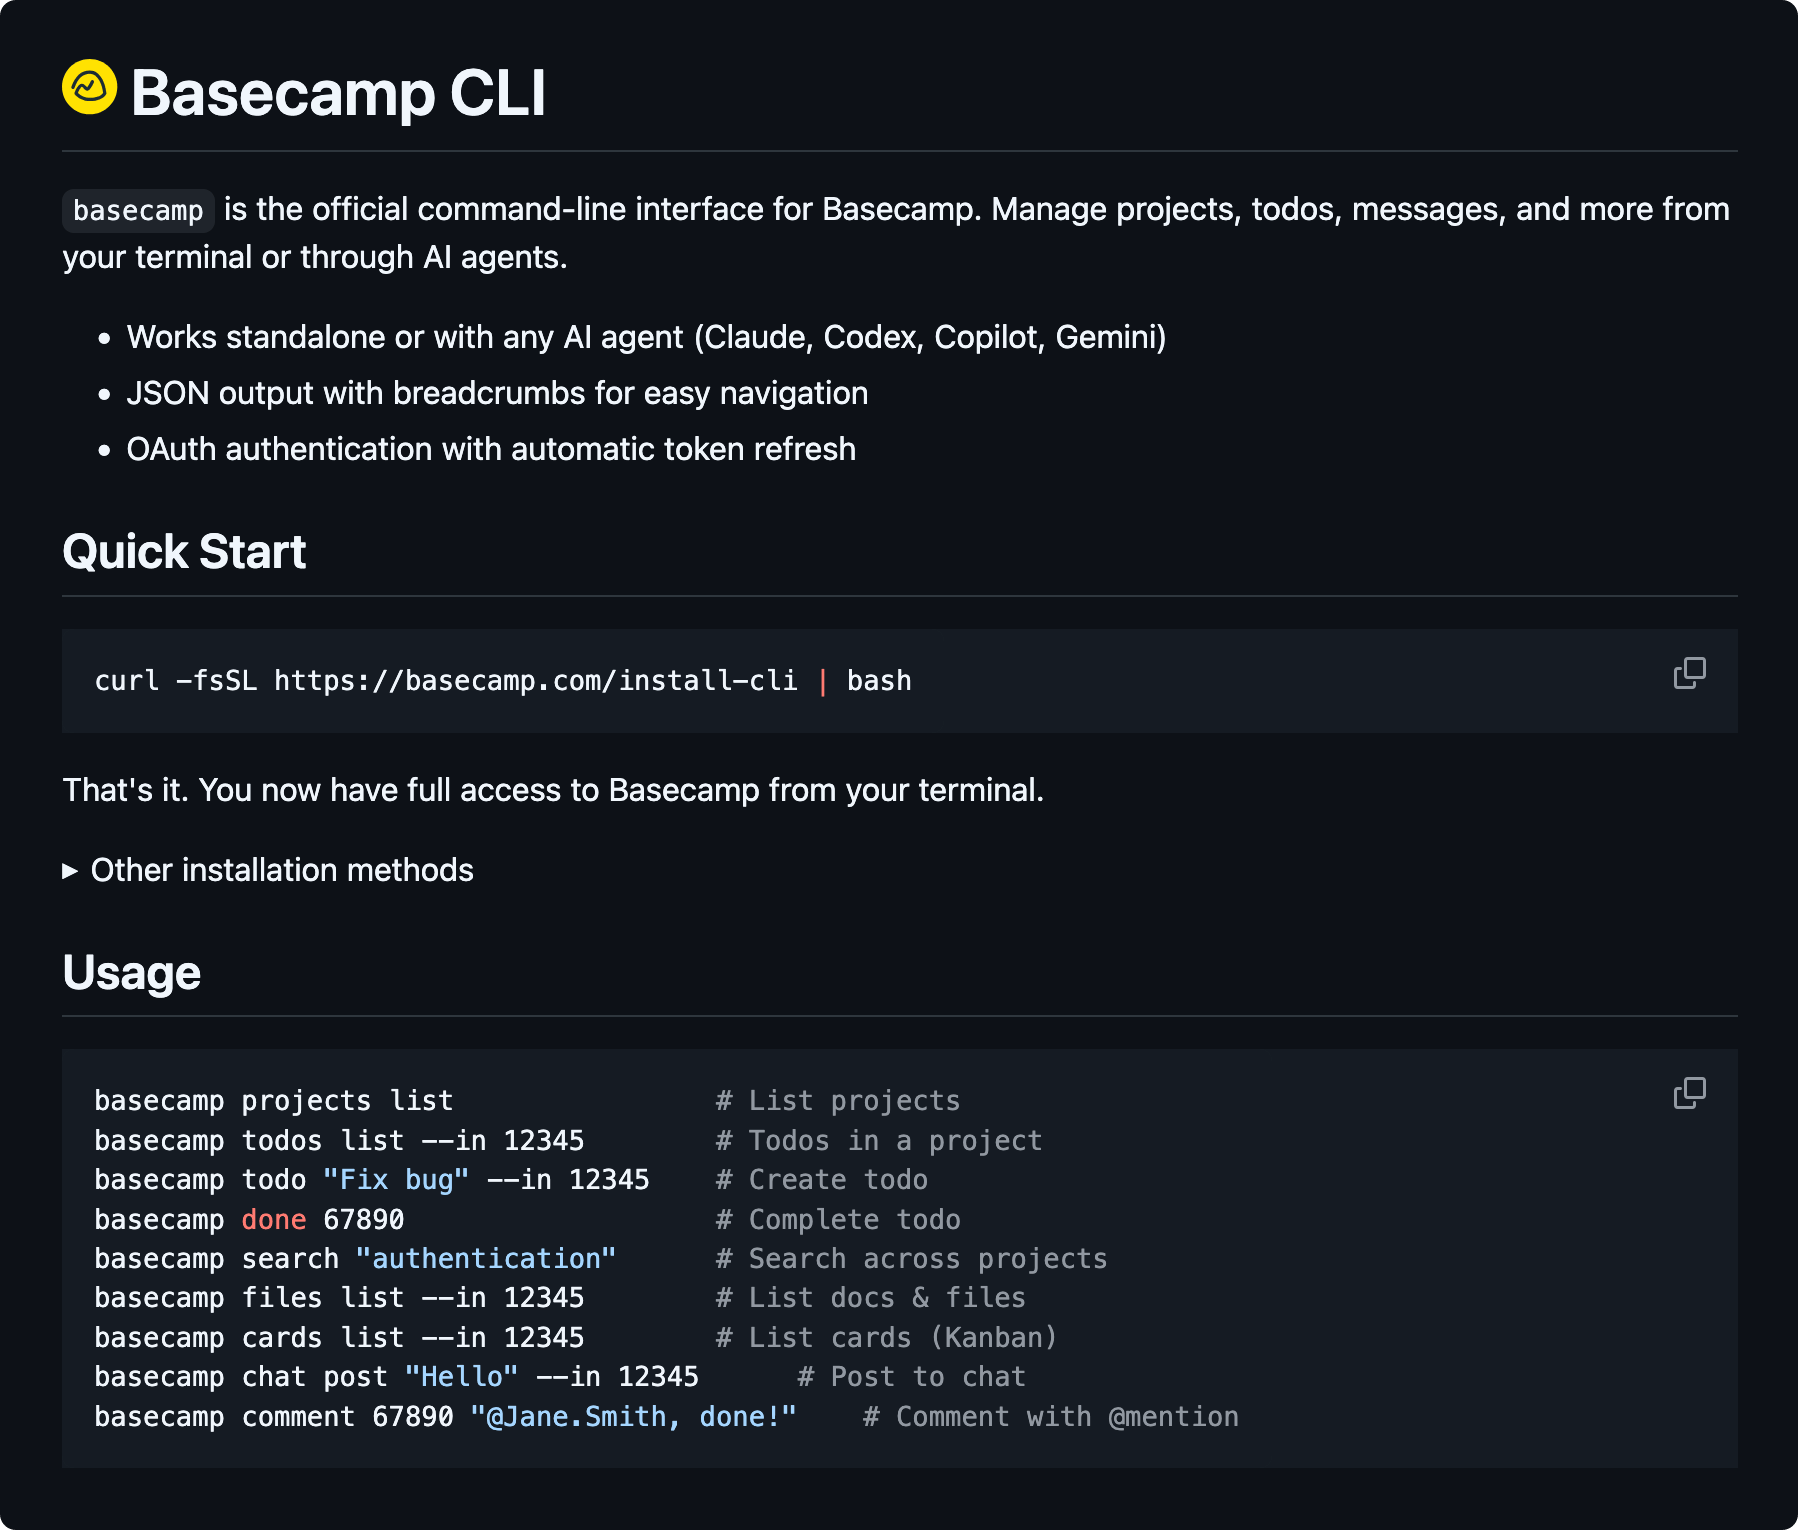Click the "# List cards (Kanban)" comment
The width and height of the screenshot is (1798, 1530).
tap(887, 1337)
